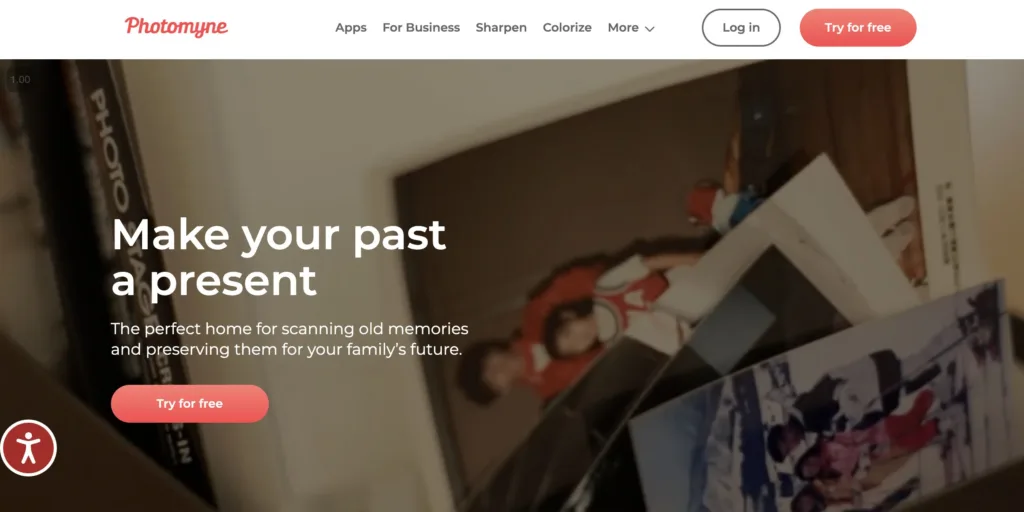Open the Apps menu item
The image size is (1024, 512).
(x=351, y=27)
